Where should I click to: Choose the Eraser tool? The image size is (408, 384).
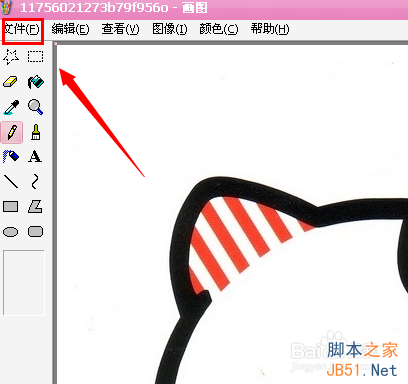coord(11,82)
